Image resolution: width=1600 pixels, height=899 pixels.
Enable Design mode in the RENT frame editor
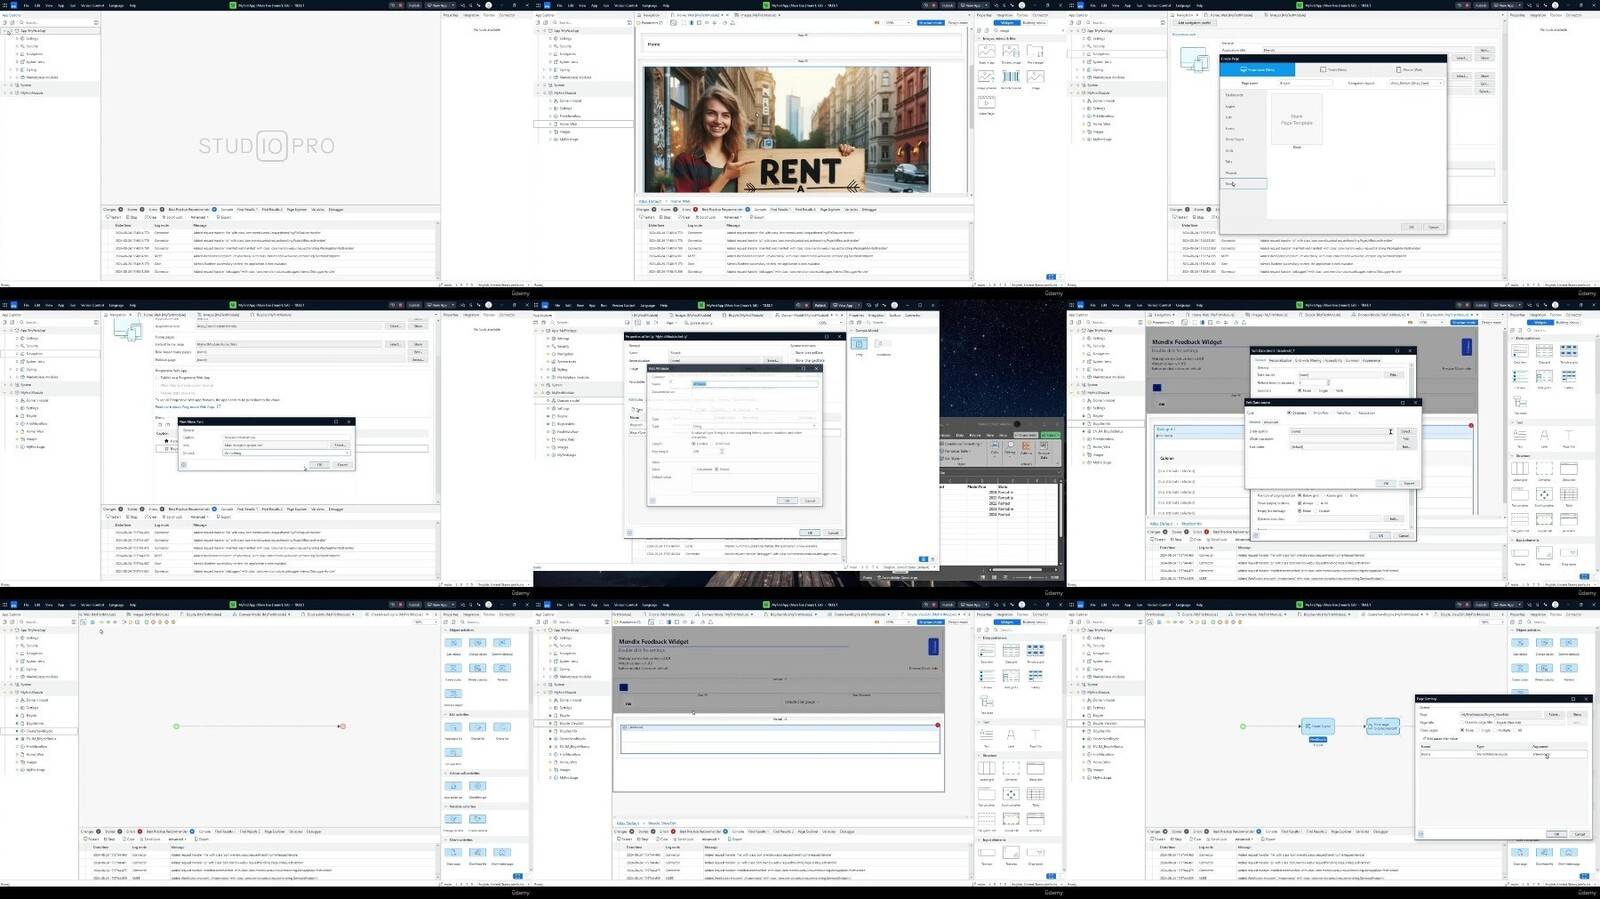coord(957,22)
